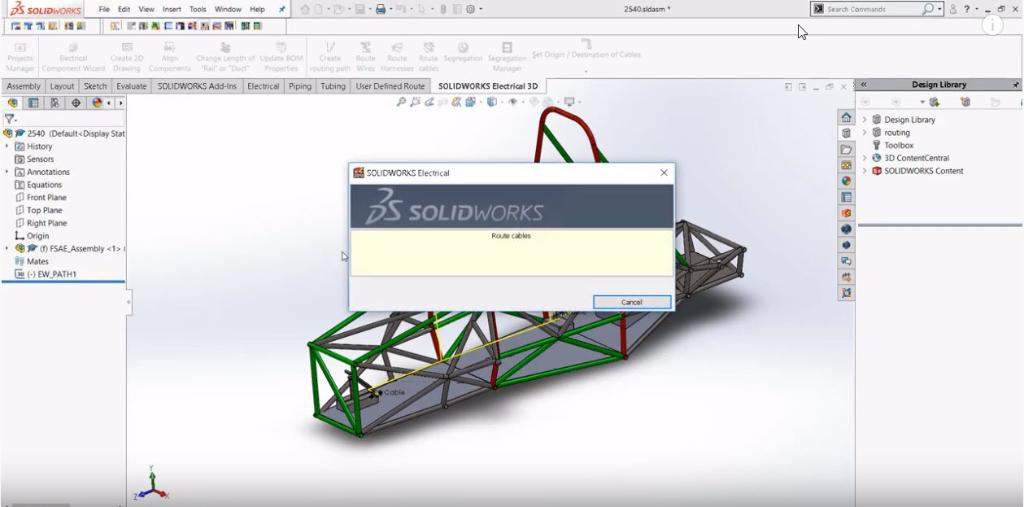Expand the Annotations tree node

click(7, 172)
